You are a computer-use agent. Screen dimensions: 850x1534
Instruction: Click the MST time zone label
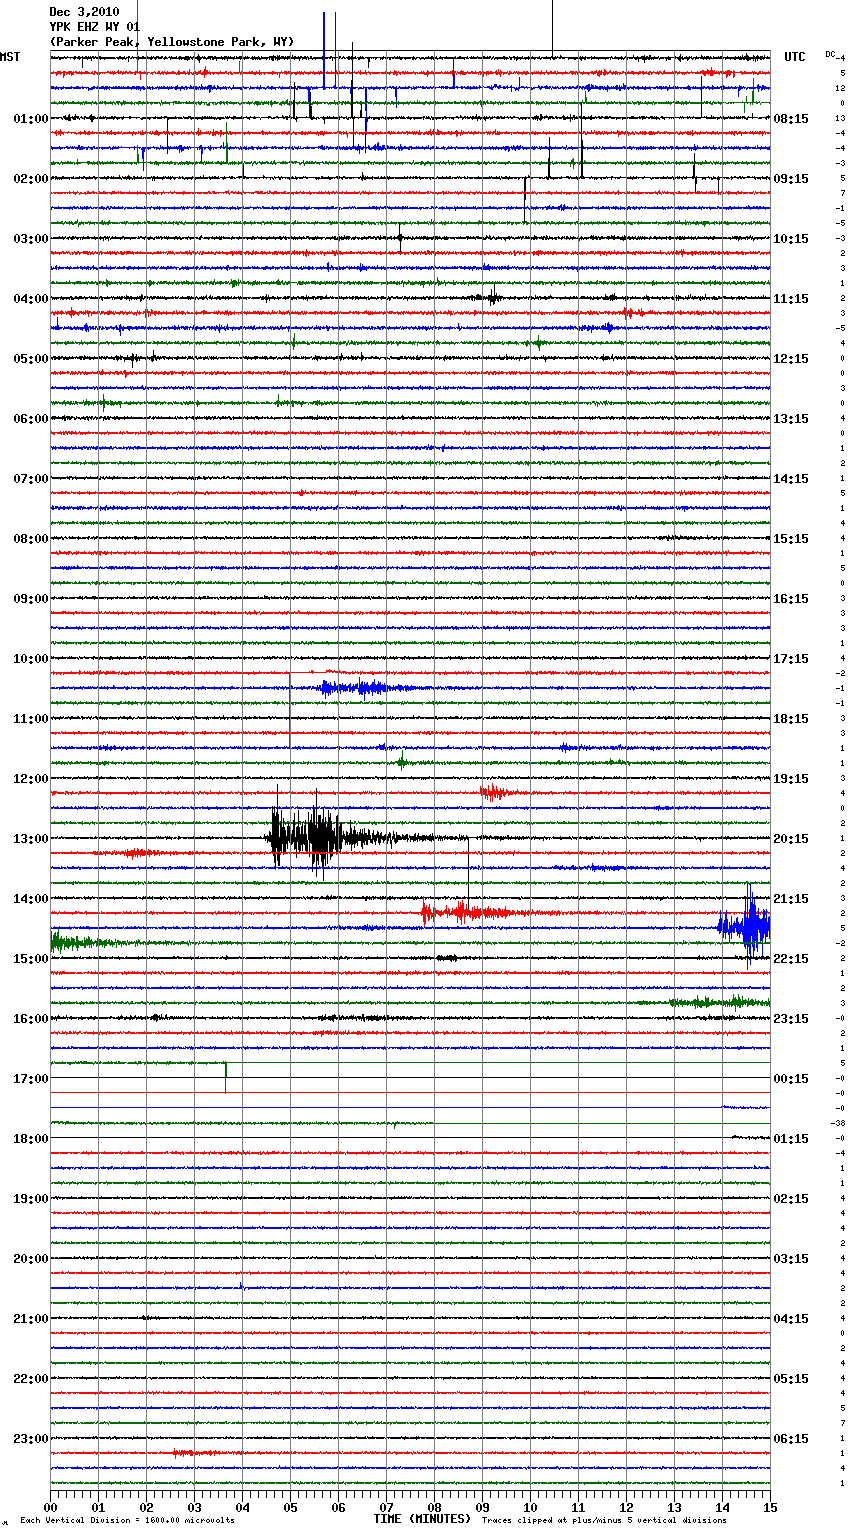tap(10, 57)
